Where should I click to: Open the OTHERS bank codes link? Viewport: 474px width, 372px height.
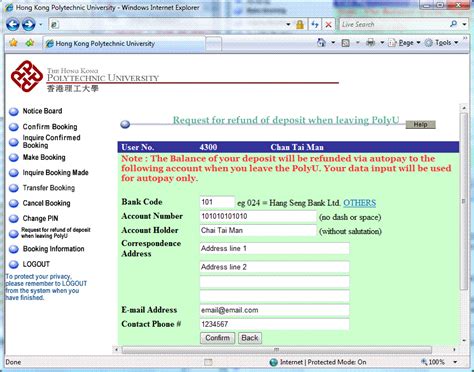point(359,203)
